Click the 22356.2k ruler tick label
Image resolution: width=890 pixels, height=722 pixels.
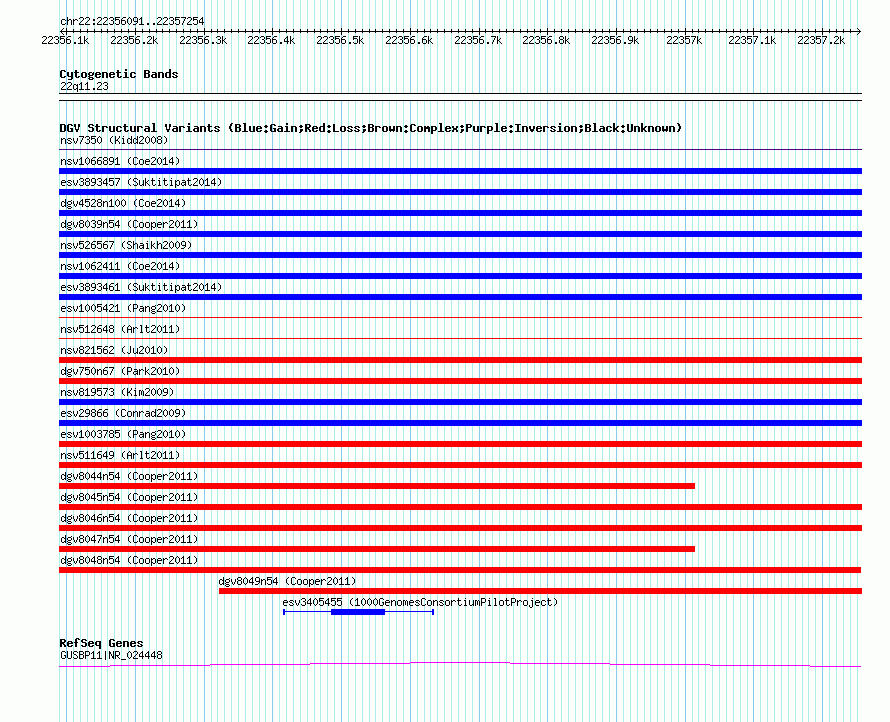tap(134, 40)
